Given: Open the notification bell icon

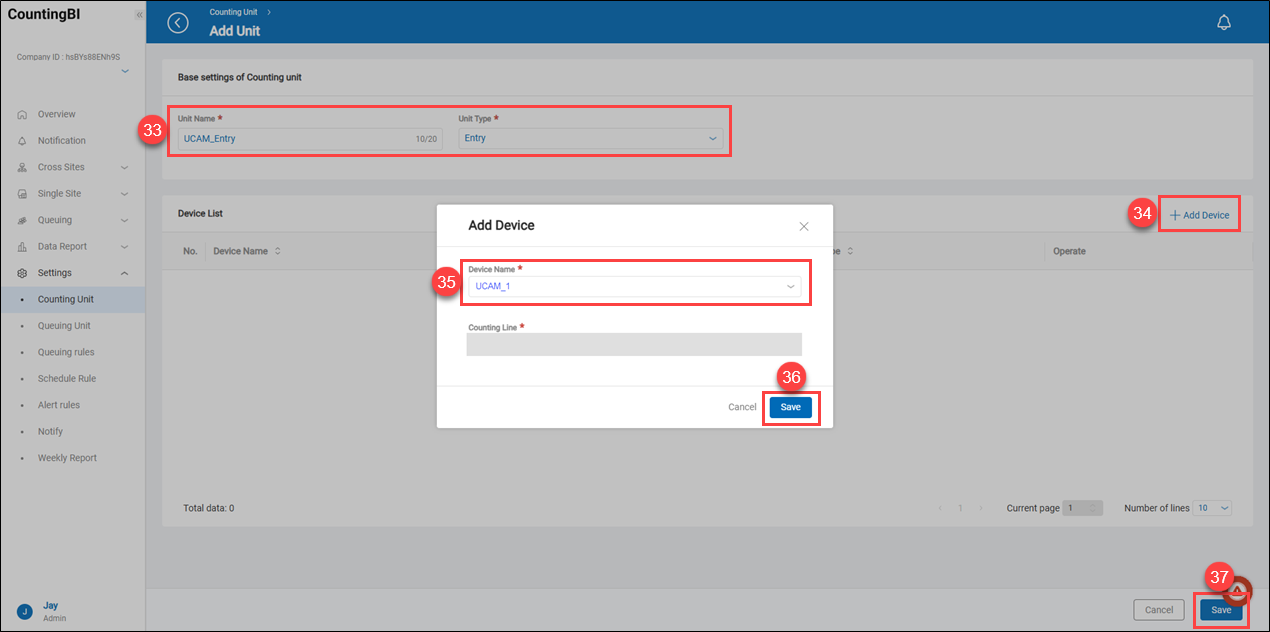Looking at the screenshot, I should click(1223, 23).
